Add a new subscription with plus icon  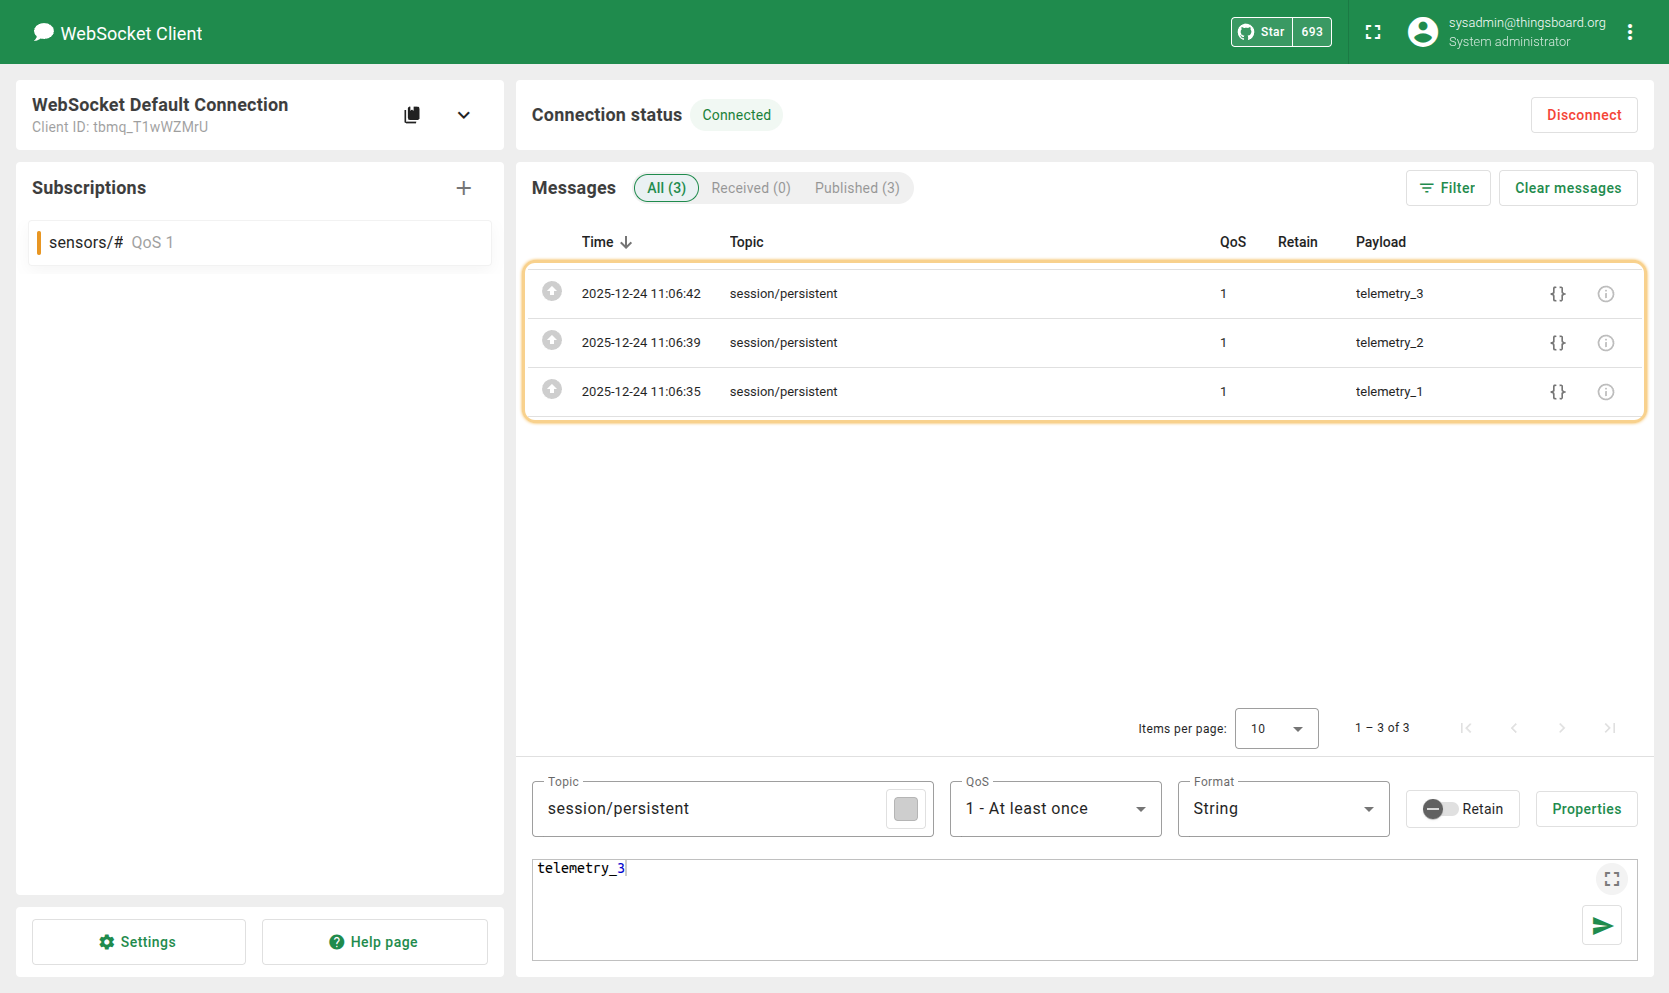(464, 188)
